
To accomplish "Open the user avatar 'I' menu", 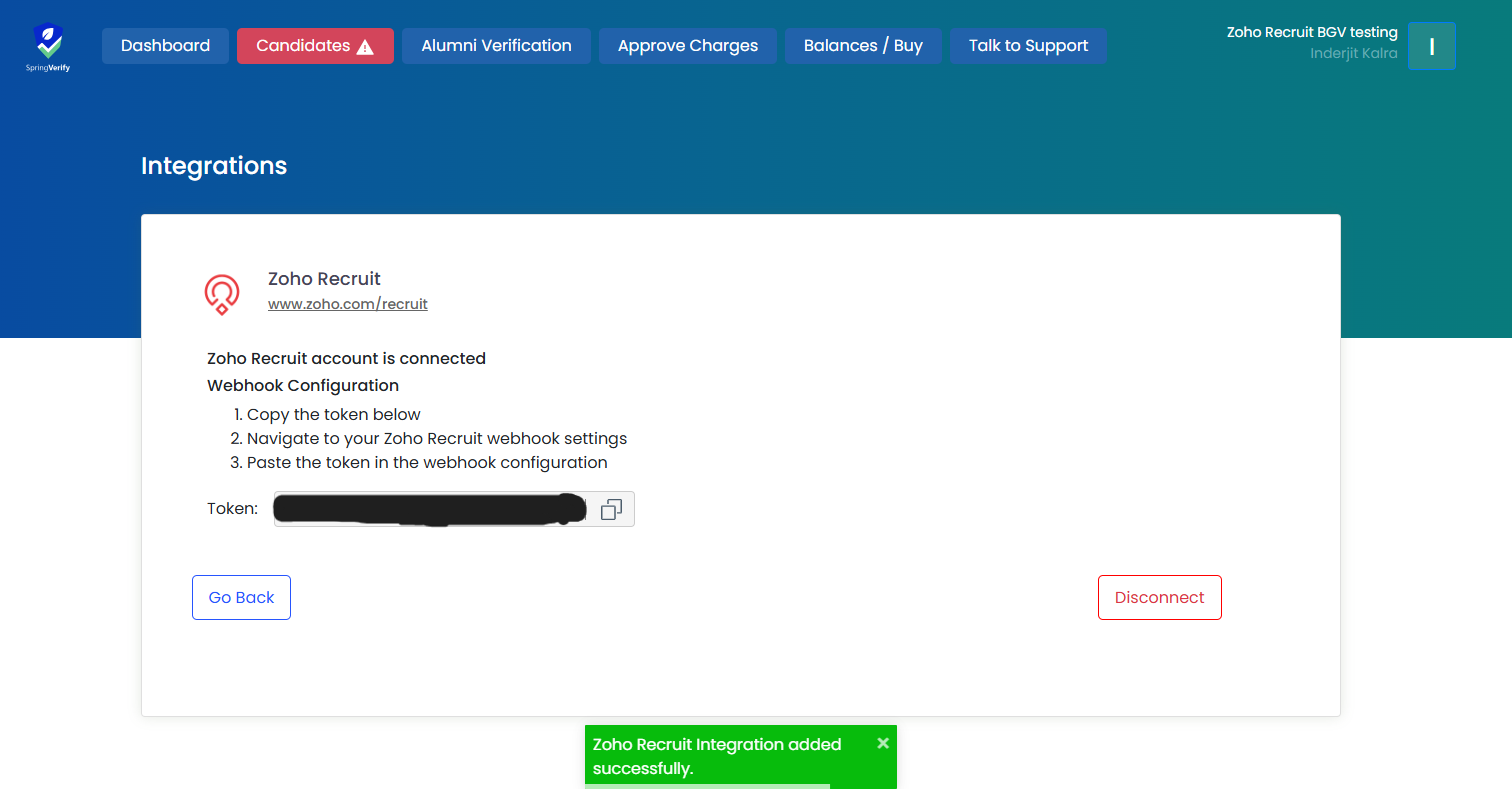I will (x=1431, y=46).
